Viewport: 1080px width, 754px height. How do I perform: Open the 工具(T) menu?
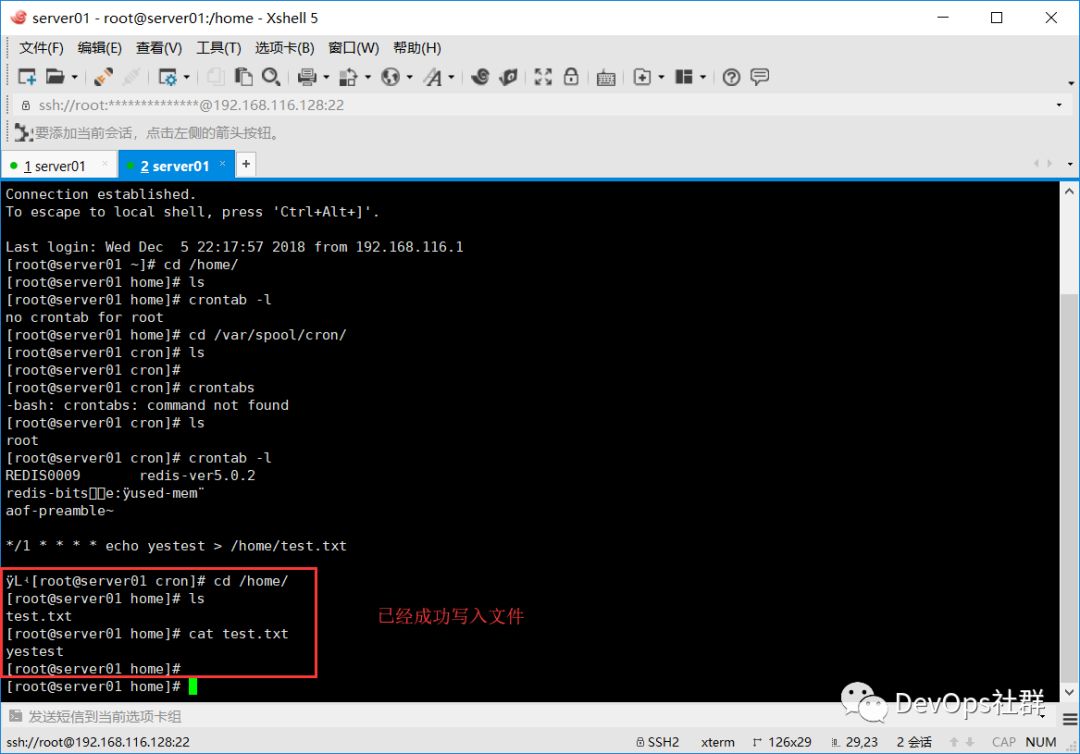(x=218, y=48)
